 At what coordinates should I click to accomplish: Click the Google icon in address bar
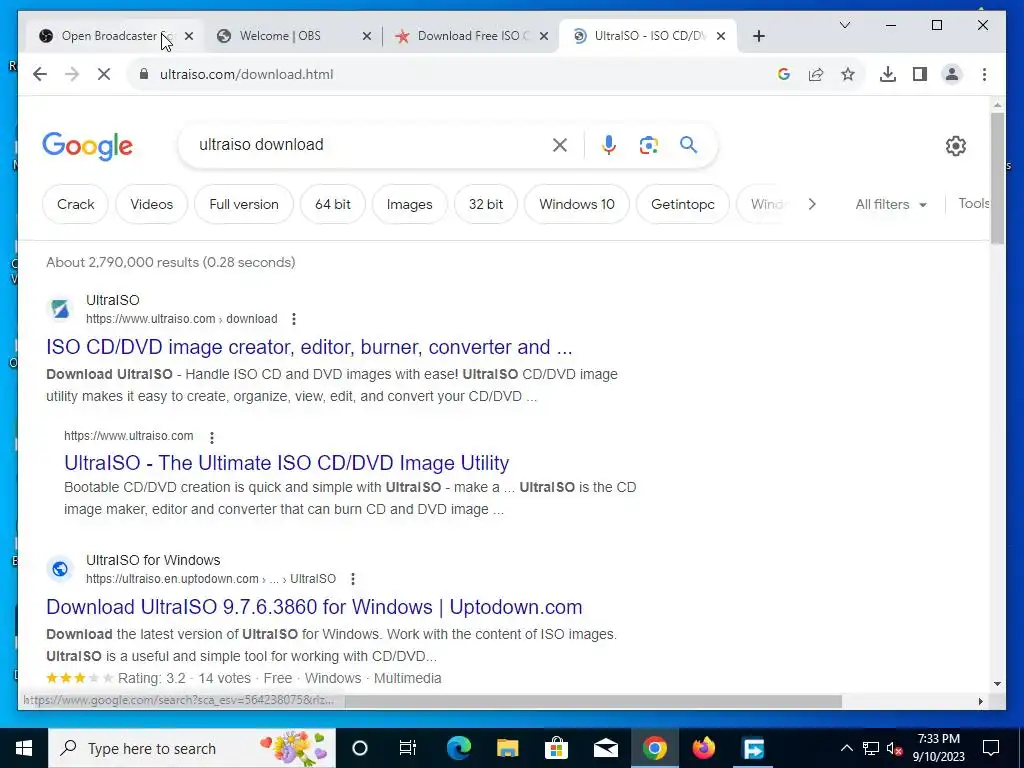(784, 74)
